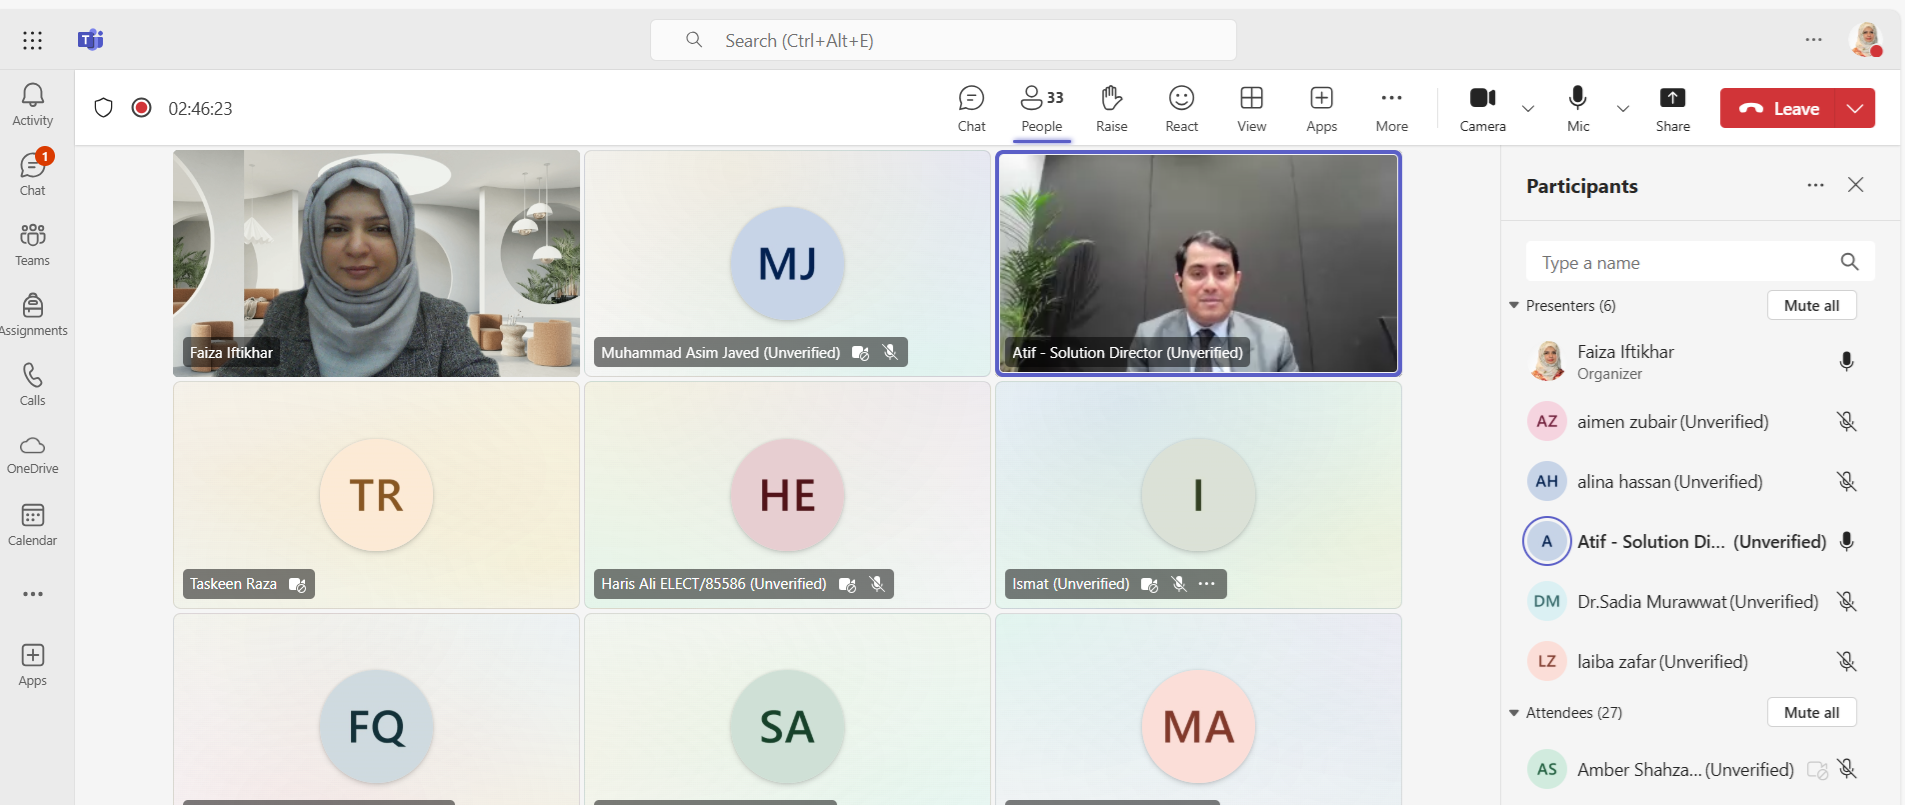Collapse the Attendees section
Screen dimensions: 1920x808
(1514, 713)
